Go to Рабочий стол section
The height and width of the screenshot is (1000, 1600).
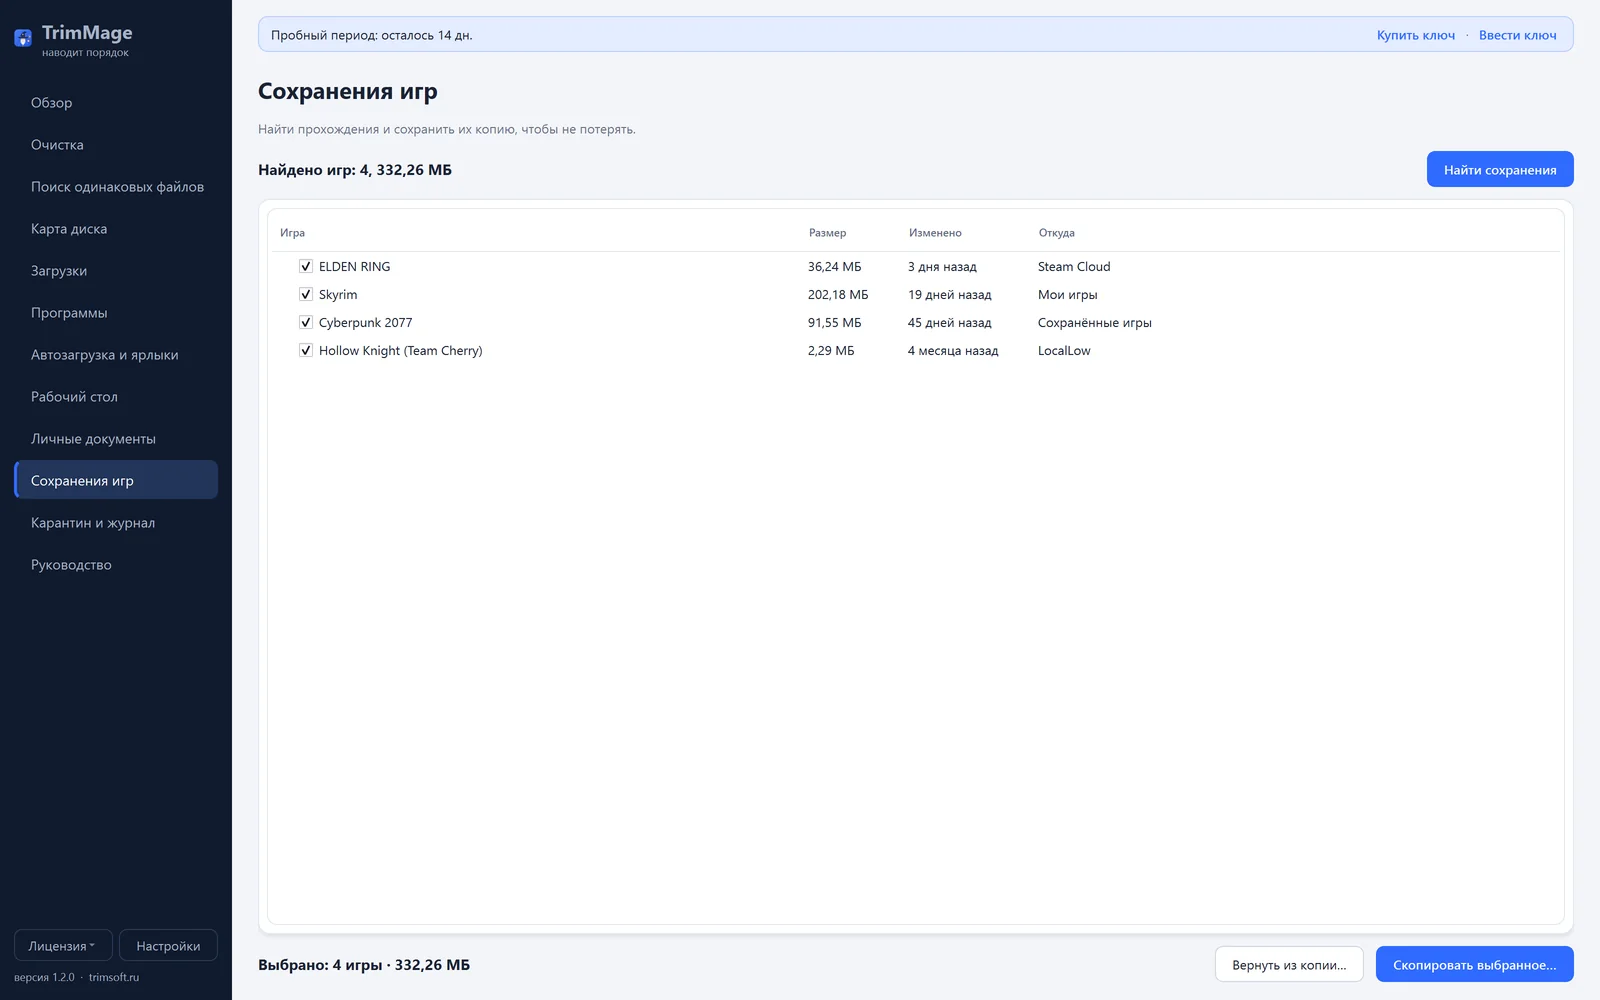coord(116,397)
